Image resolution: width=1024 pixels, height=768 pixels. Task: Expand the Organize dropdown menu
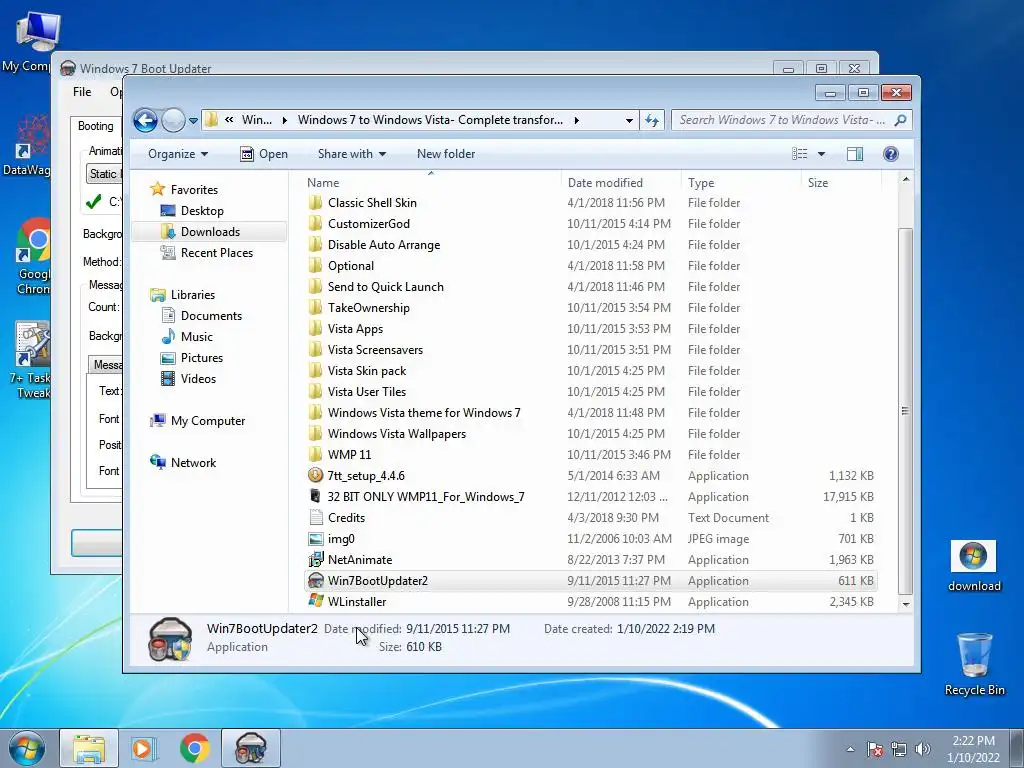pyautogui.click(x=178, y=154)
